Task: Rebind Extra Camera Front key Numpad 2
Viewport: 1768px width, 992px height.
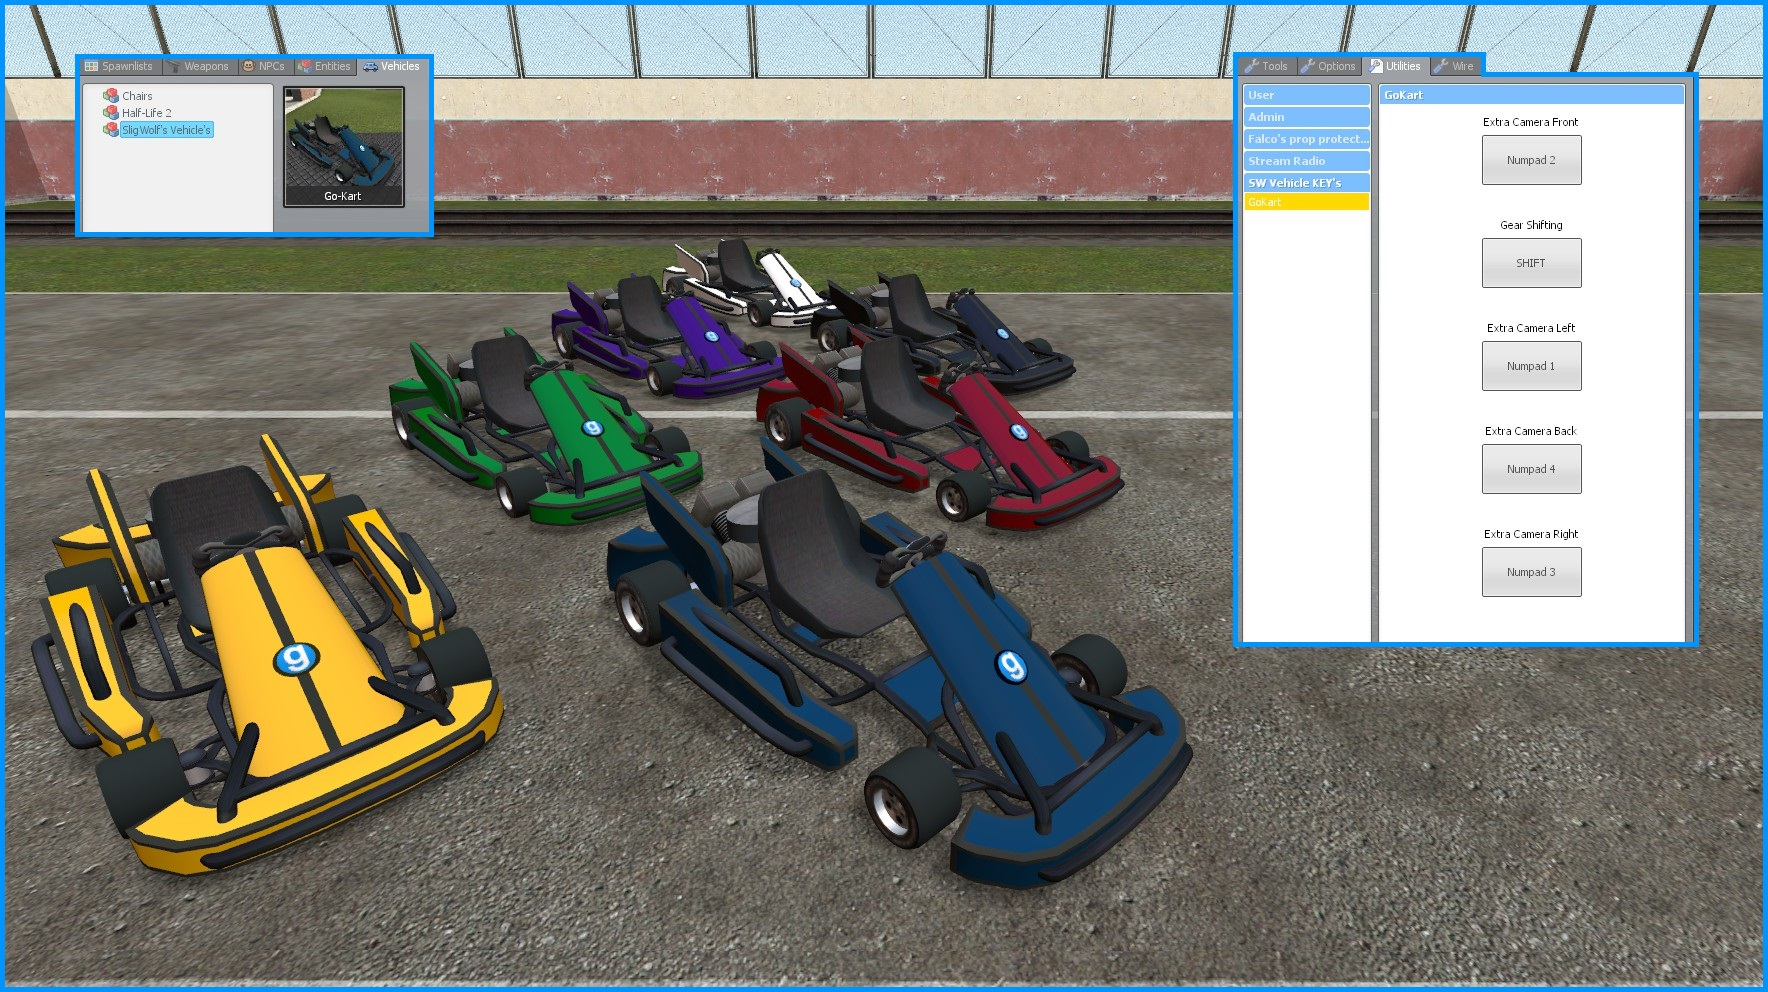Action: point(1531,160)
